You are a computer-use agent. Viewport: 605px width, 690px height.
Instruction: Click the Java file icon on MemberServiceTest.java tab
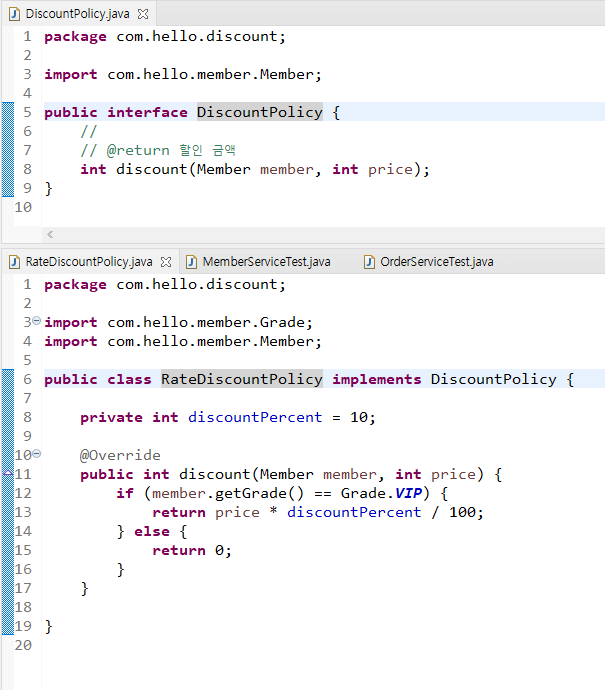(191, 262)
